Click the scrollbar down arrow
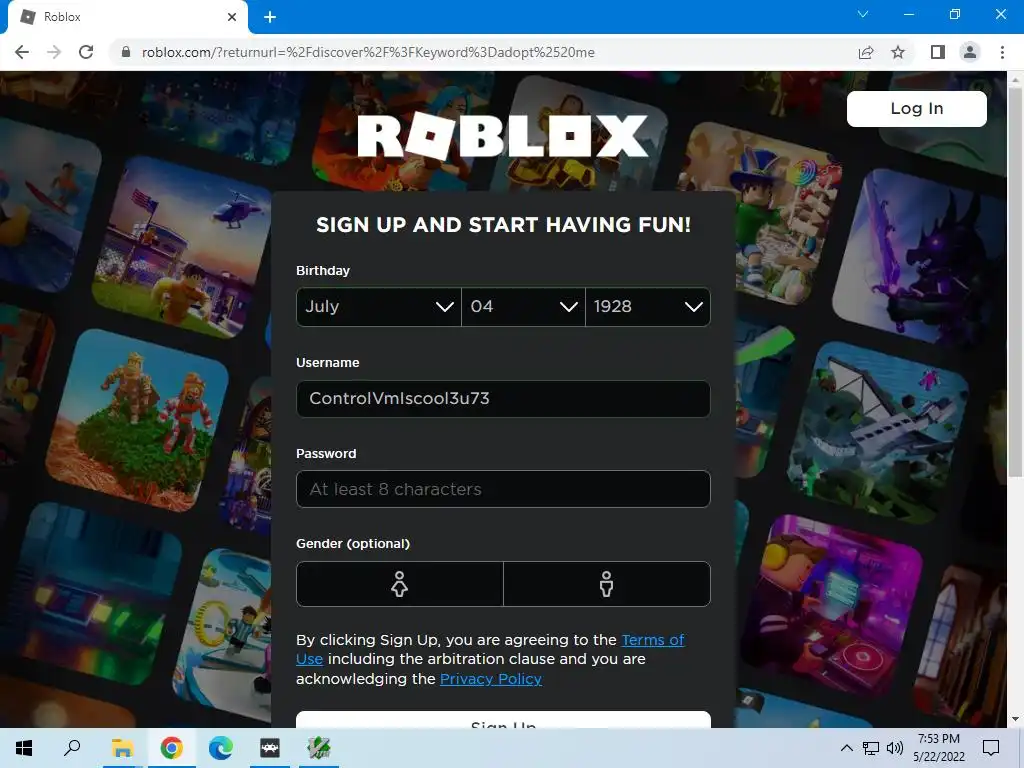 pos(1015,719)
